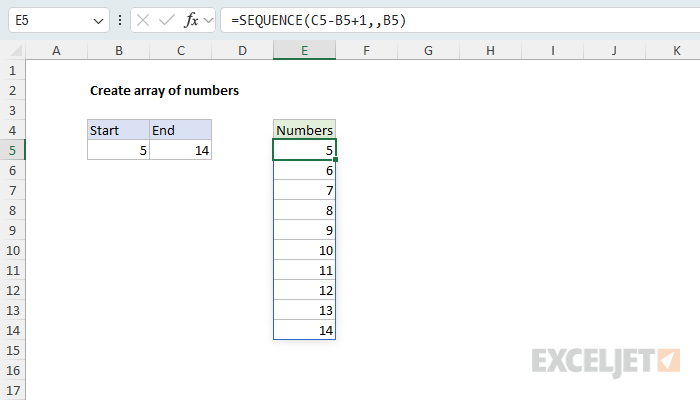The image size is (700, 400).
Task: Select column I header
Action: [553, 50]
